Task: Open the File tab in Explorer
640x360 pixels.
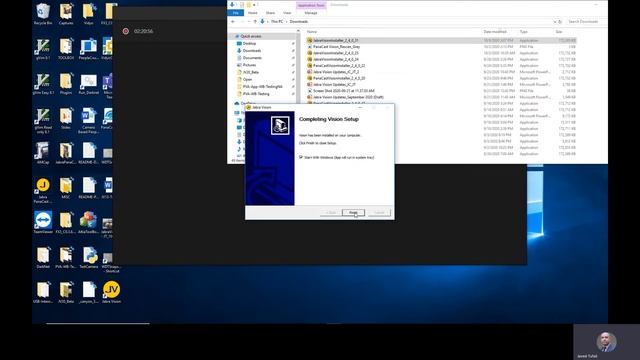Action: coord(236,13)
